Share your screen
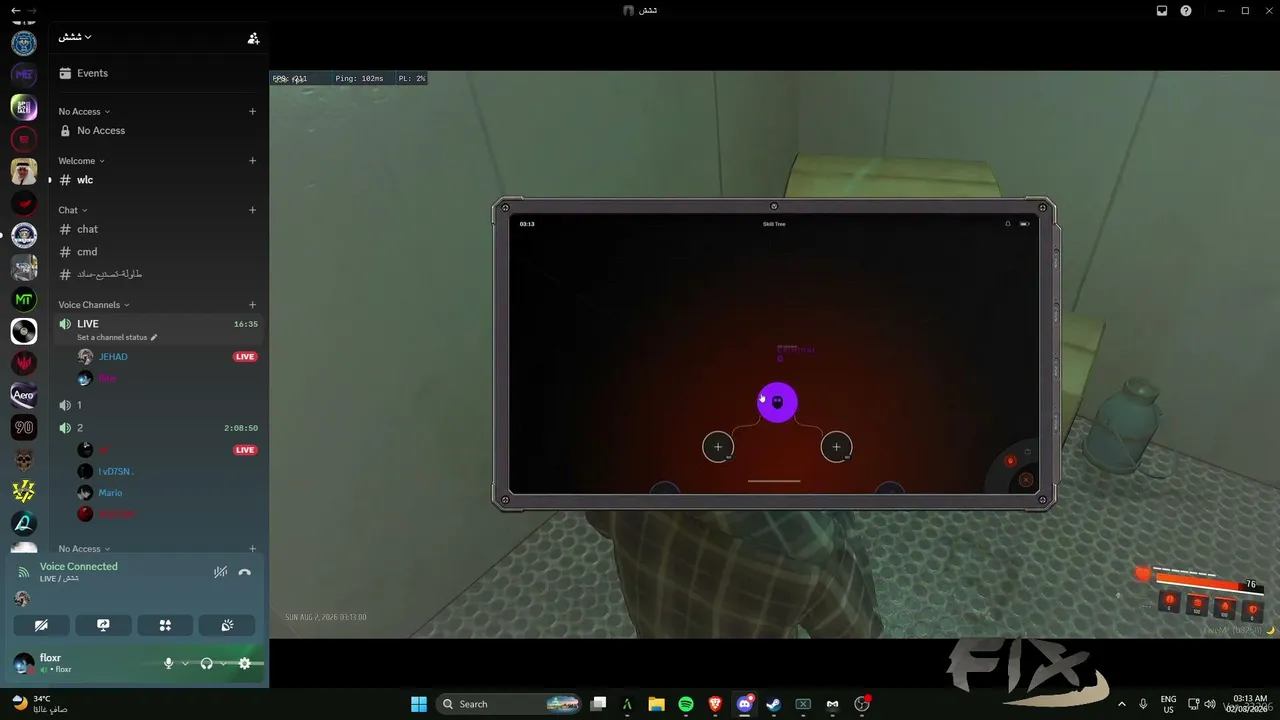Image resolution: width=1280 pixels, height=720 pixels. click(x=103, y=625)
